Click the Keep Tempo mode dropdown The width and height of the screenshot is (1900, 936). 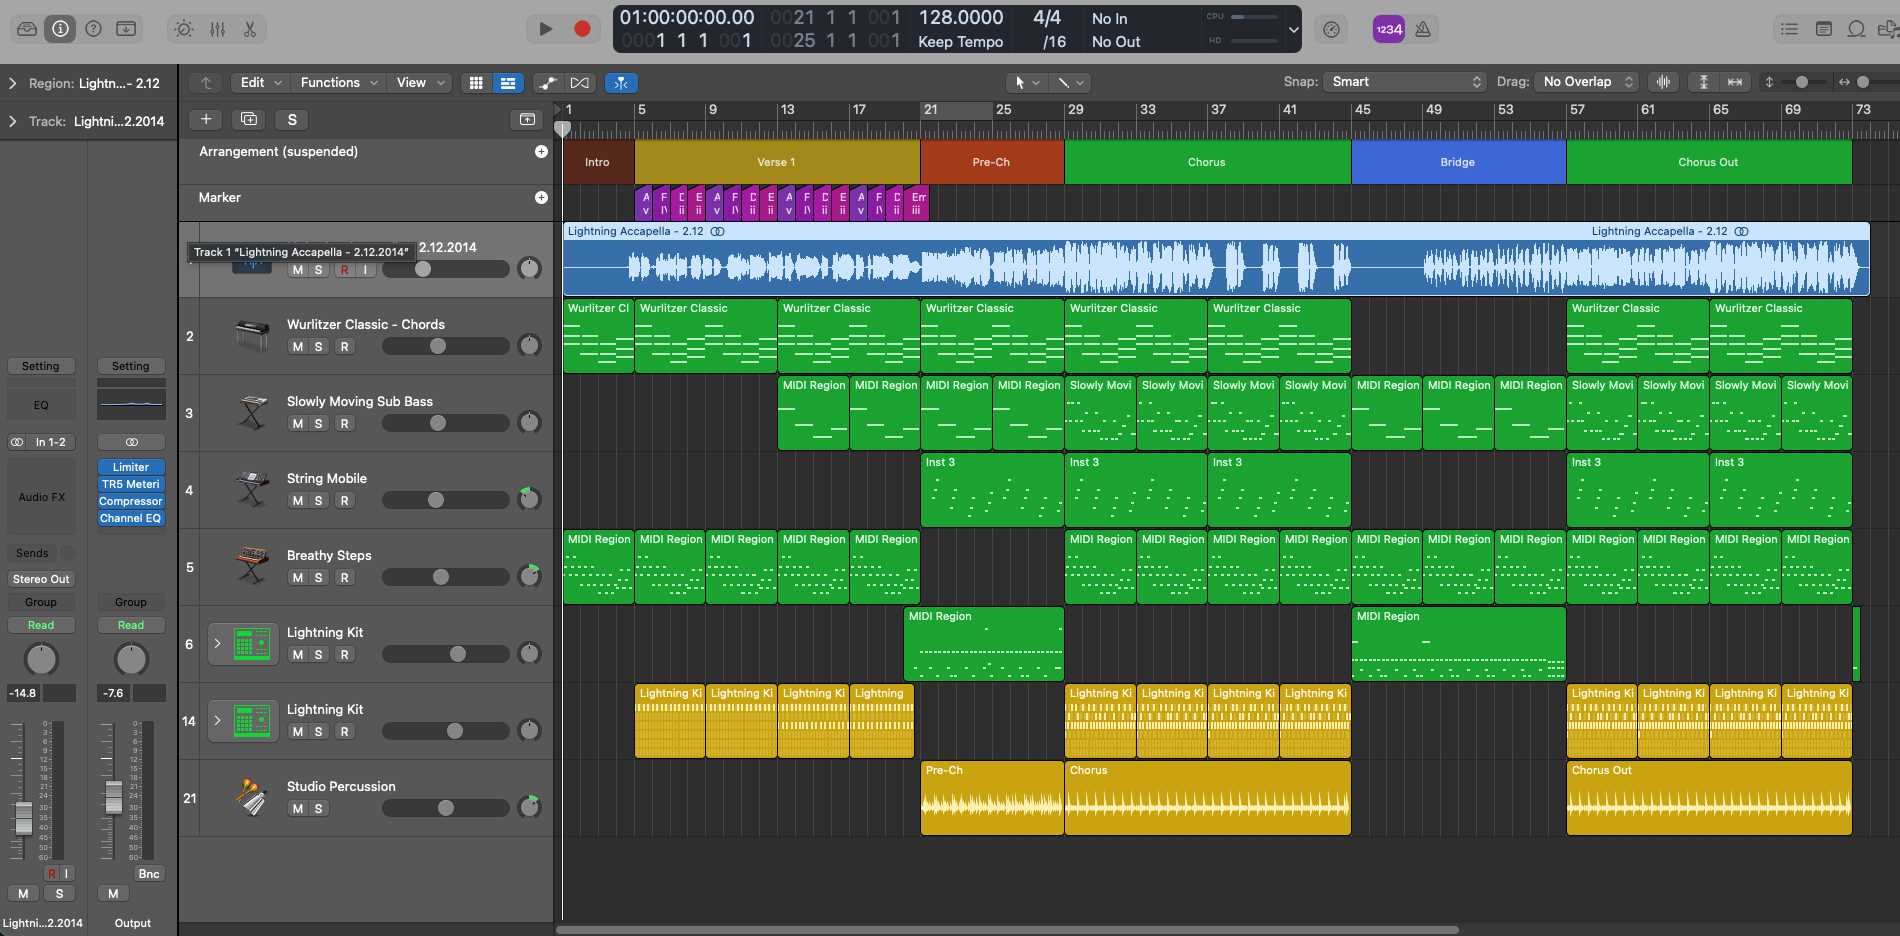pos(960,42)
